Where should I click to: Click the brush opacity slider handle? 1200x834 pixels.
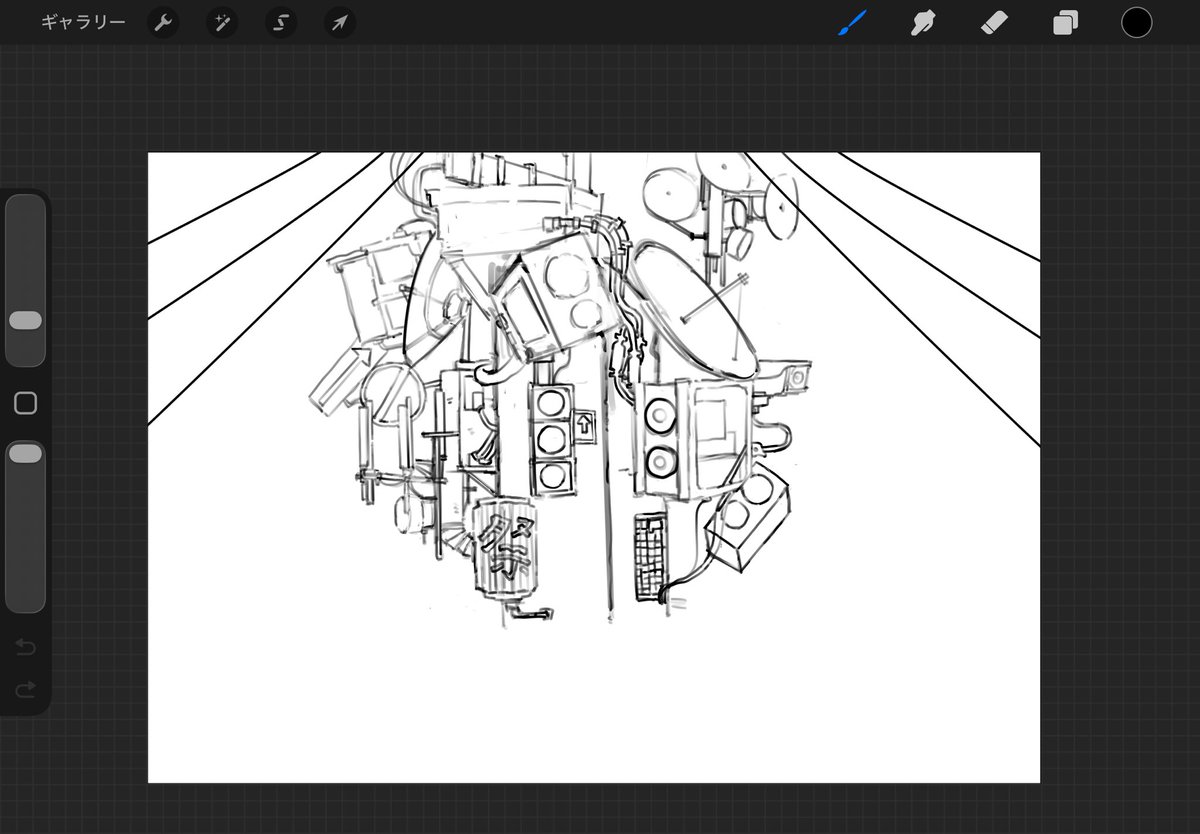coord(25,454)
